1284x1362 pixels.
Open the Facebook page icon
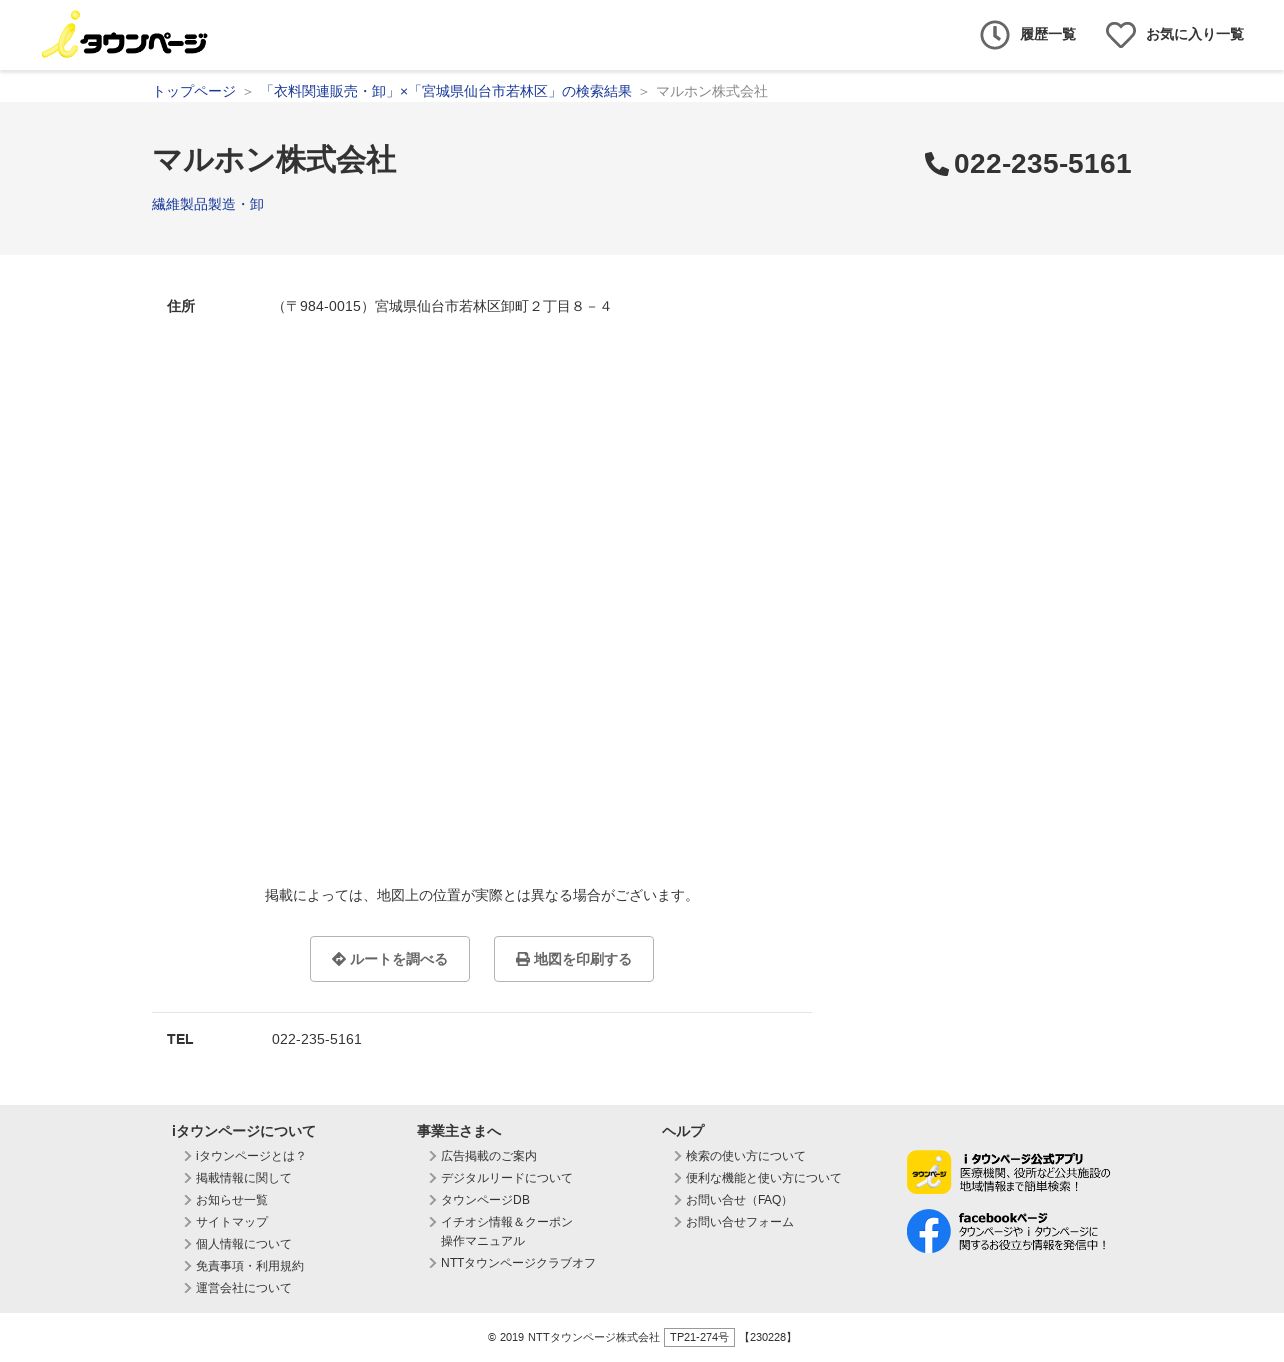point(929,1231)
